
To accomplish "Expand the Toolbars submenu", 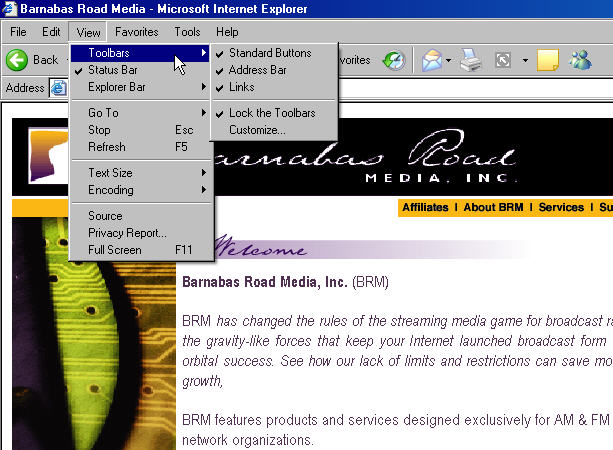I will (141, 53).
